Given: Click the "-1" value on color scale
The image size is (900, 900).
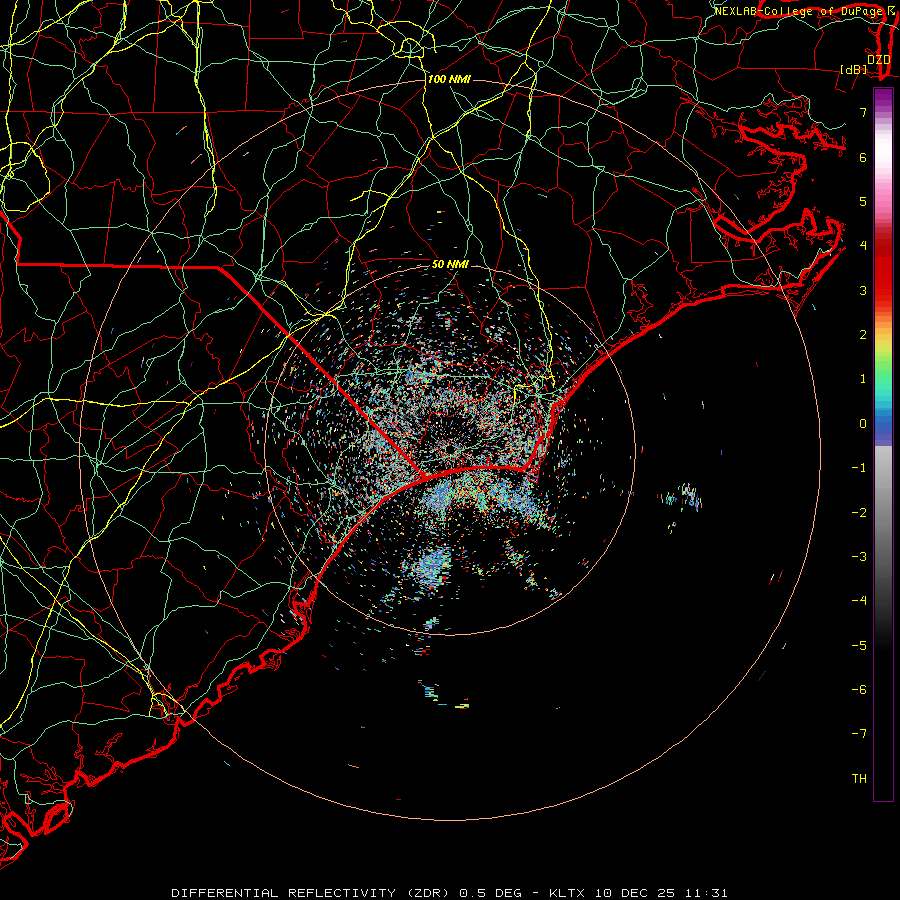Looking at the screenshot, I should [859, 468].
